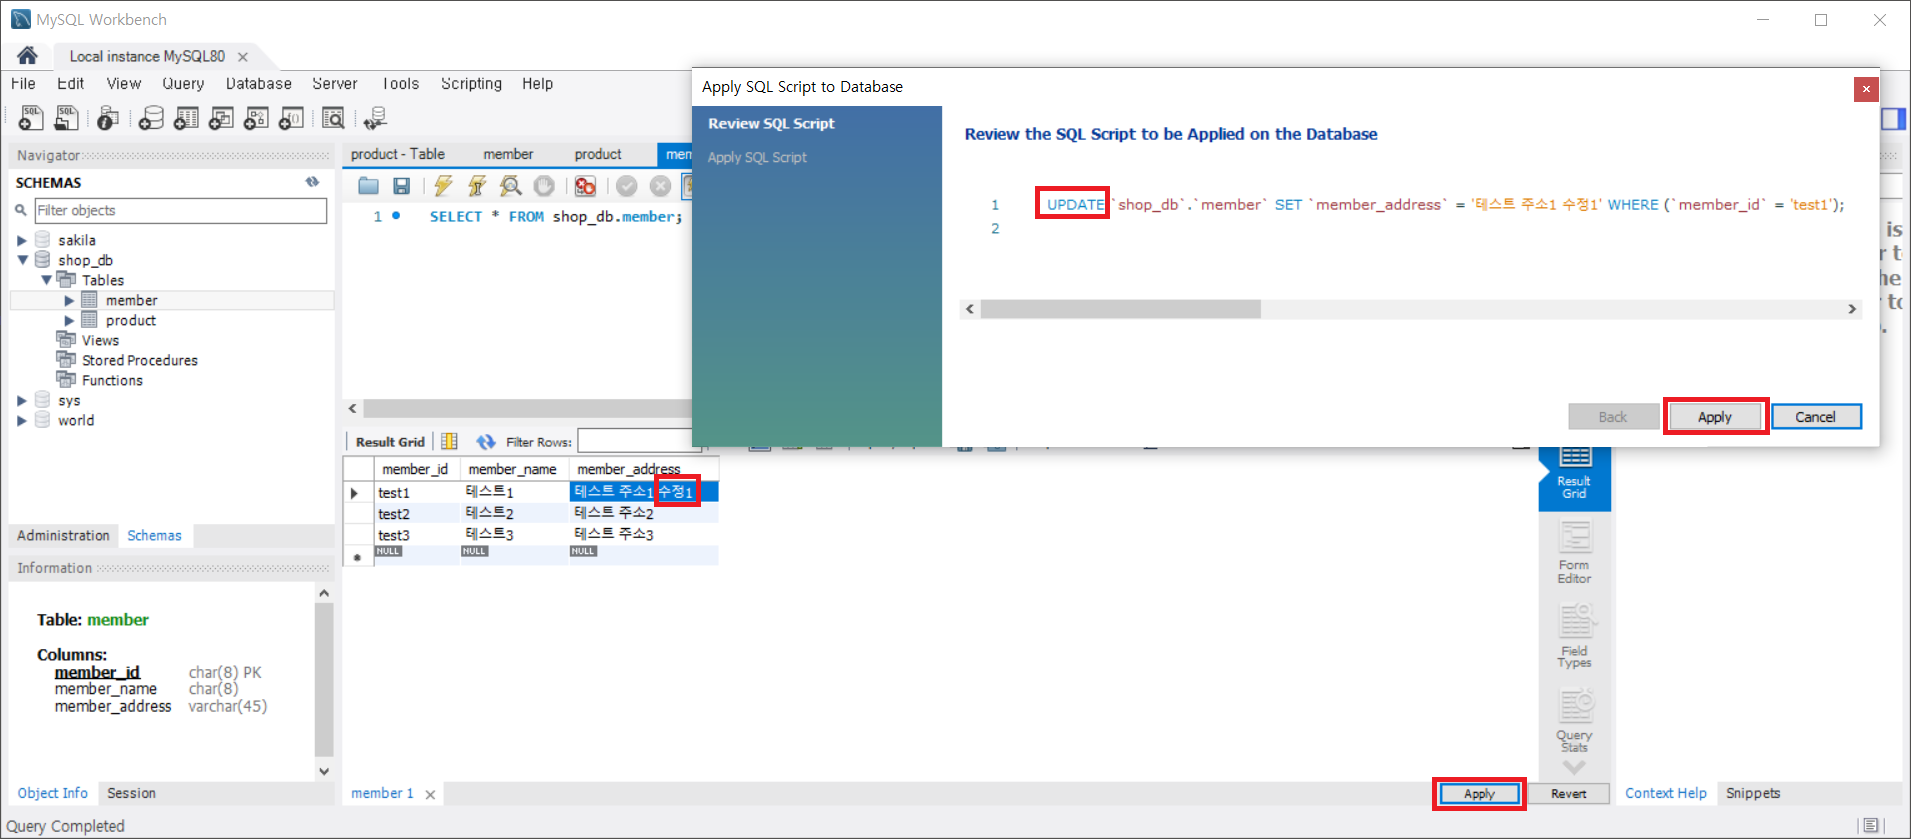The image size is (1911, 839).
Task: Open the MySQL Workbench home screen icon
Action: 27,55
